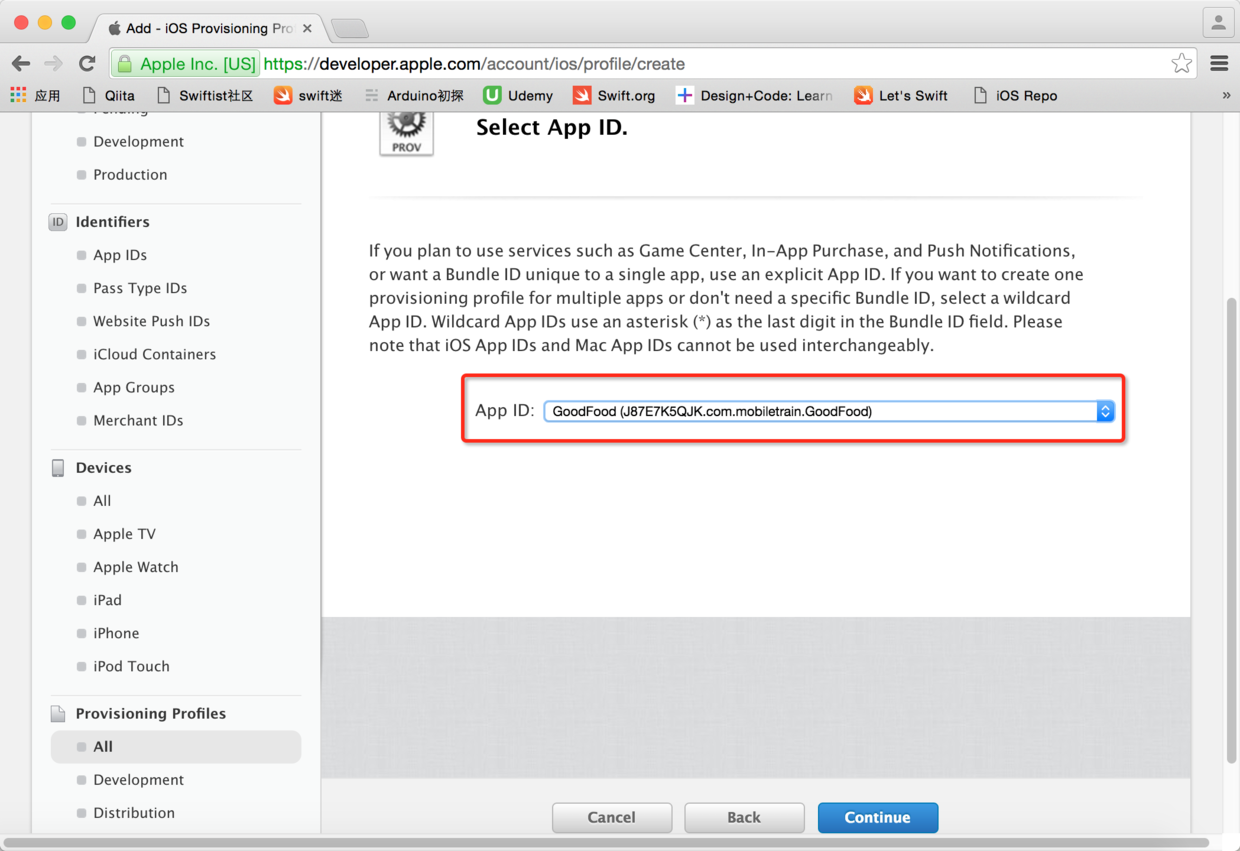Click the Identifiers section ID icon
The image size is (1240, 851).
coord(58,222)
